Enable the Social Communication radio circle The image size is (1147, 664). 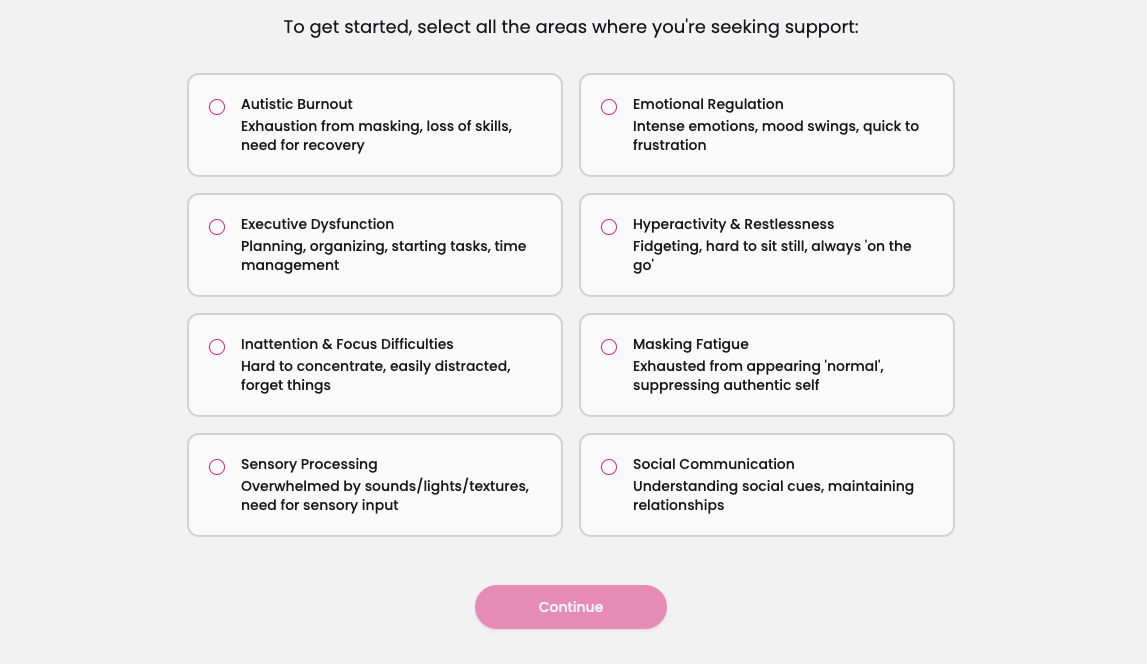tap(609, 467)
